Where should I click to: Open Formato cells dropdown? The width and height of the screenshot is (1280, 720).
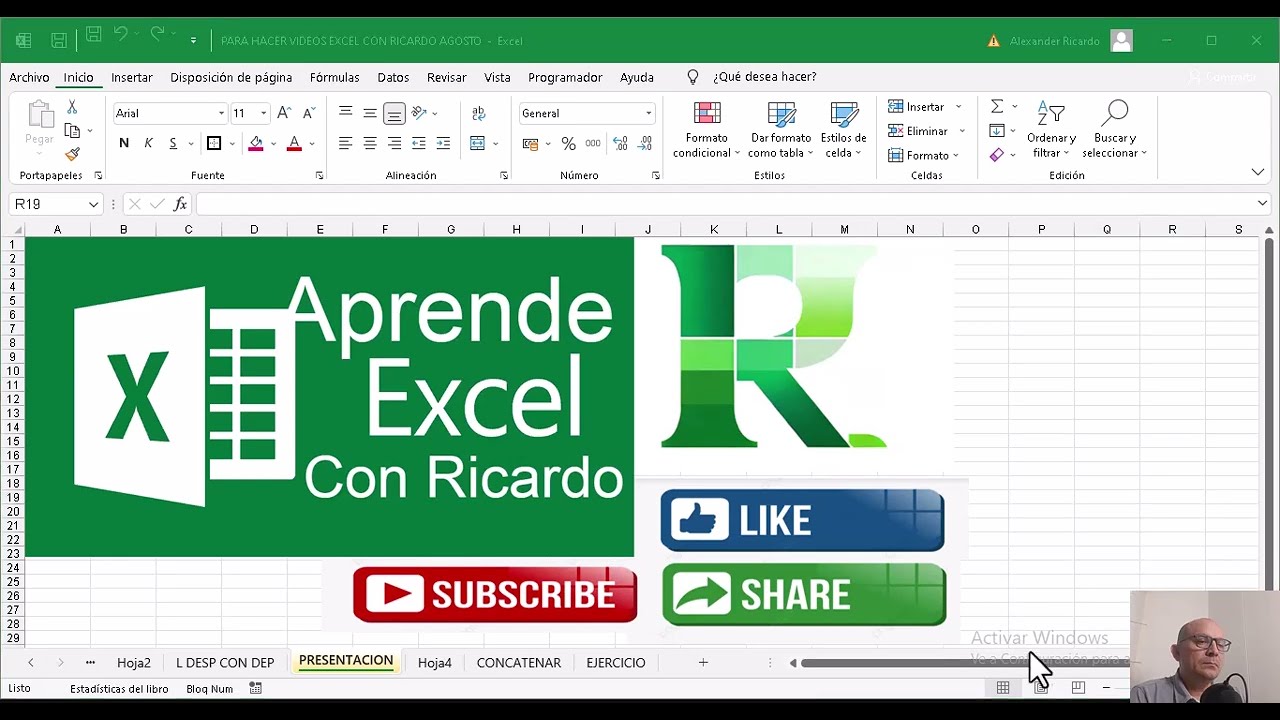924,155
